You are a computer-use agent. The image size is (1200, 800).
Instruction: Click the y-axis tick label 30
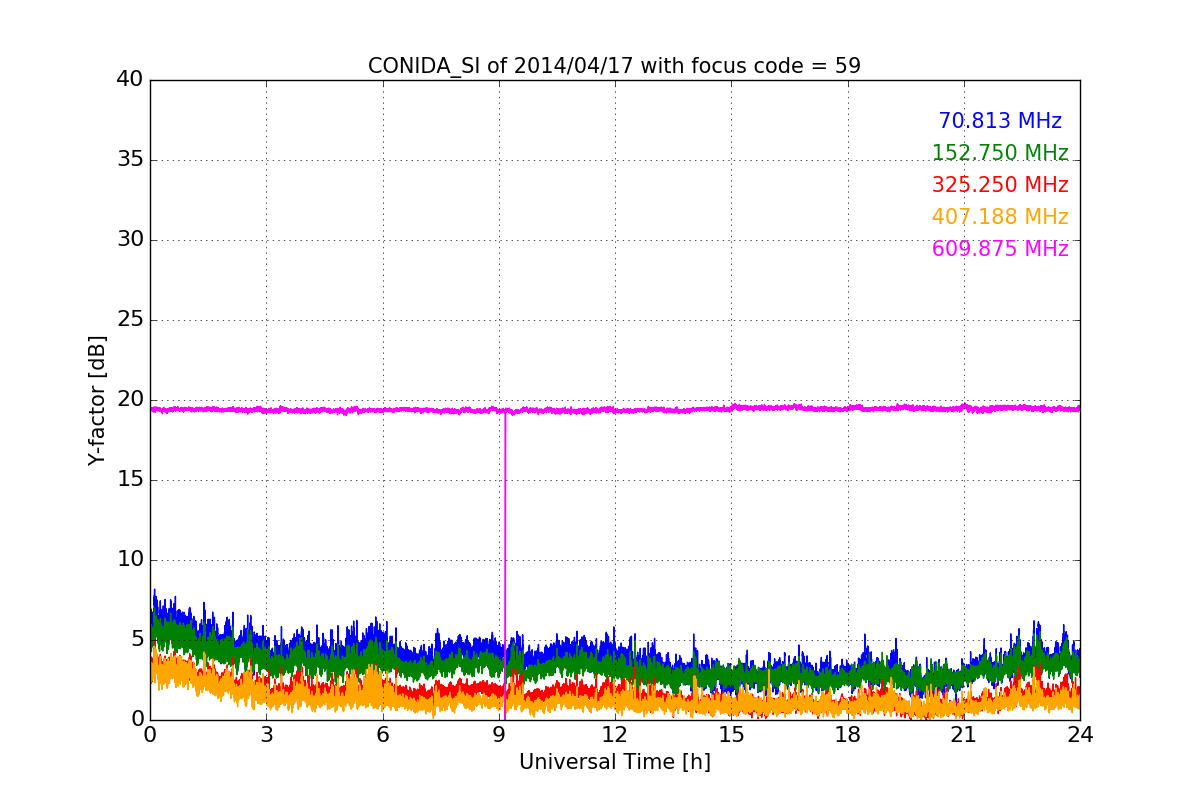[x=130, y=239]
